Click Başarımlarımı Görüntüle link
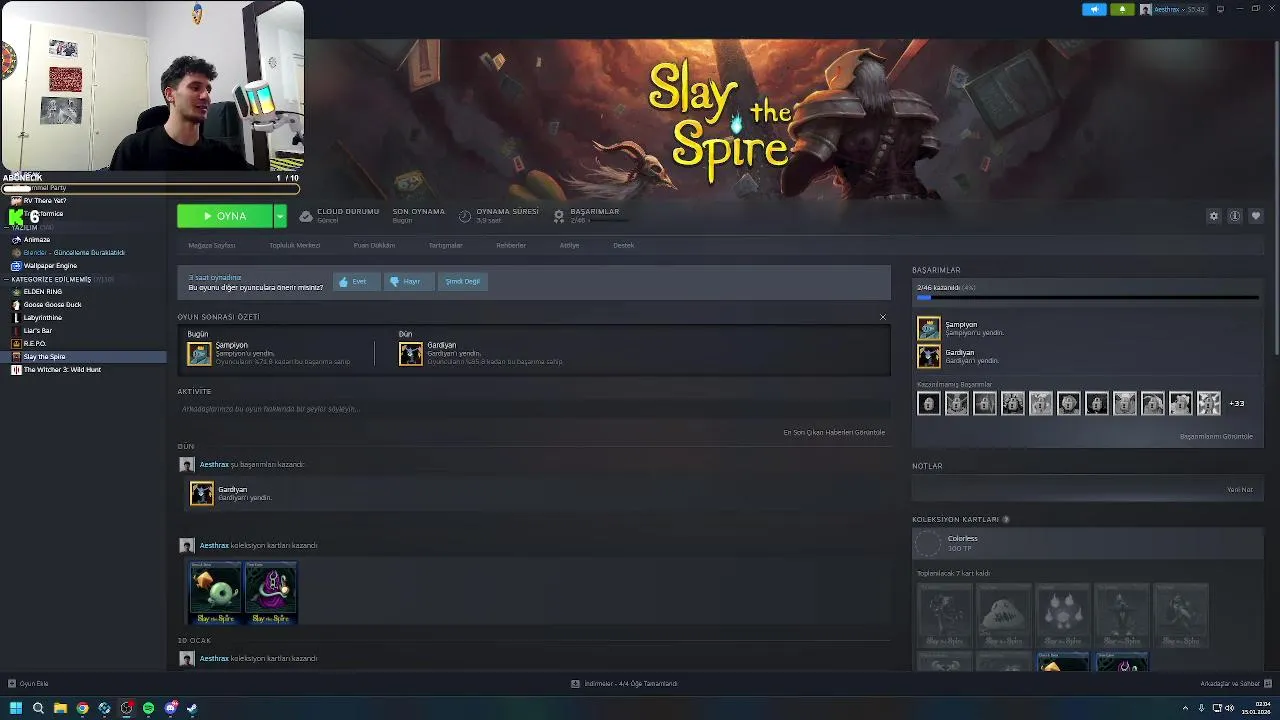Screen dimensions: 1280x720 coord(1216,436)
